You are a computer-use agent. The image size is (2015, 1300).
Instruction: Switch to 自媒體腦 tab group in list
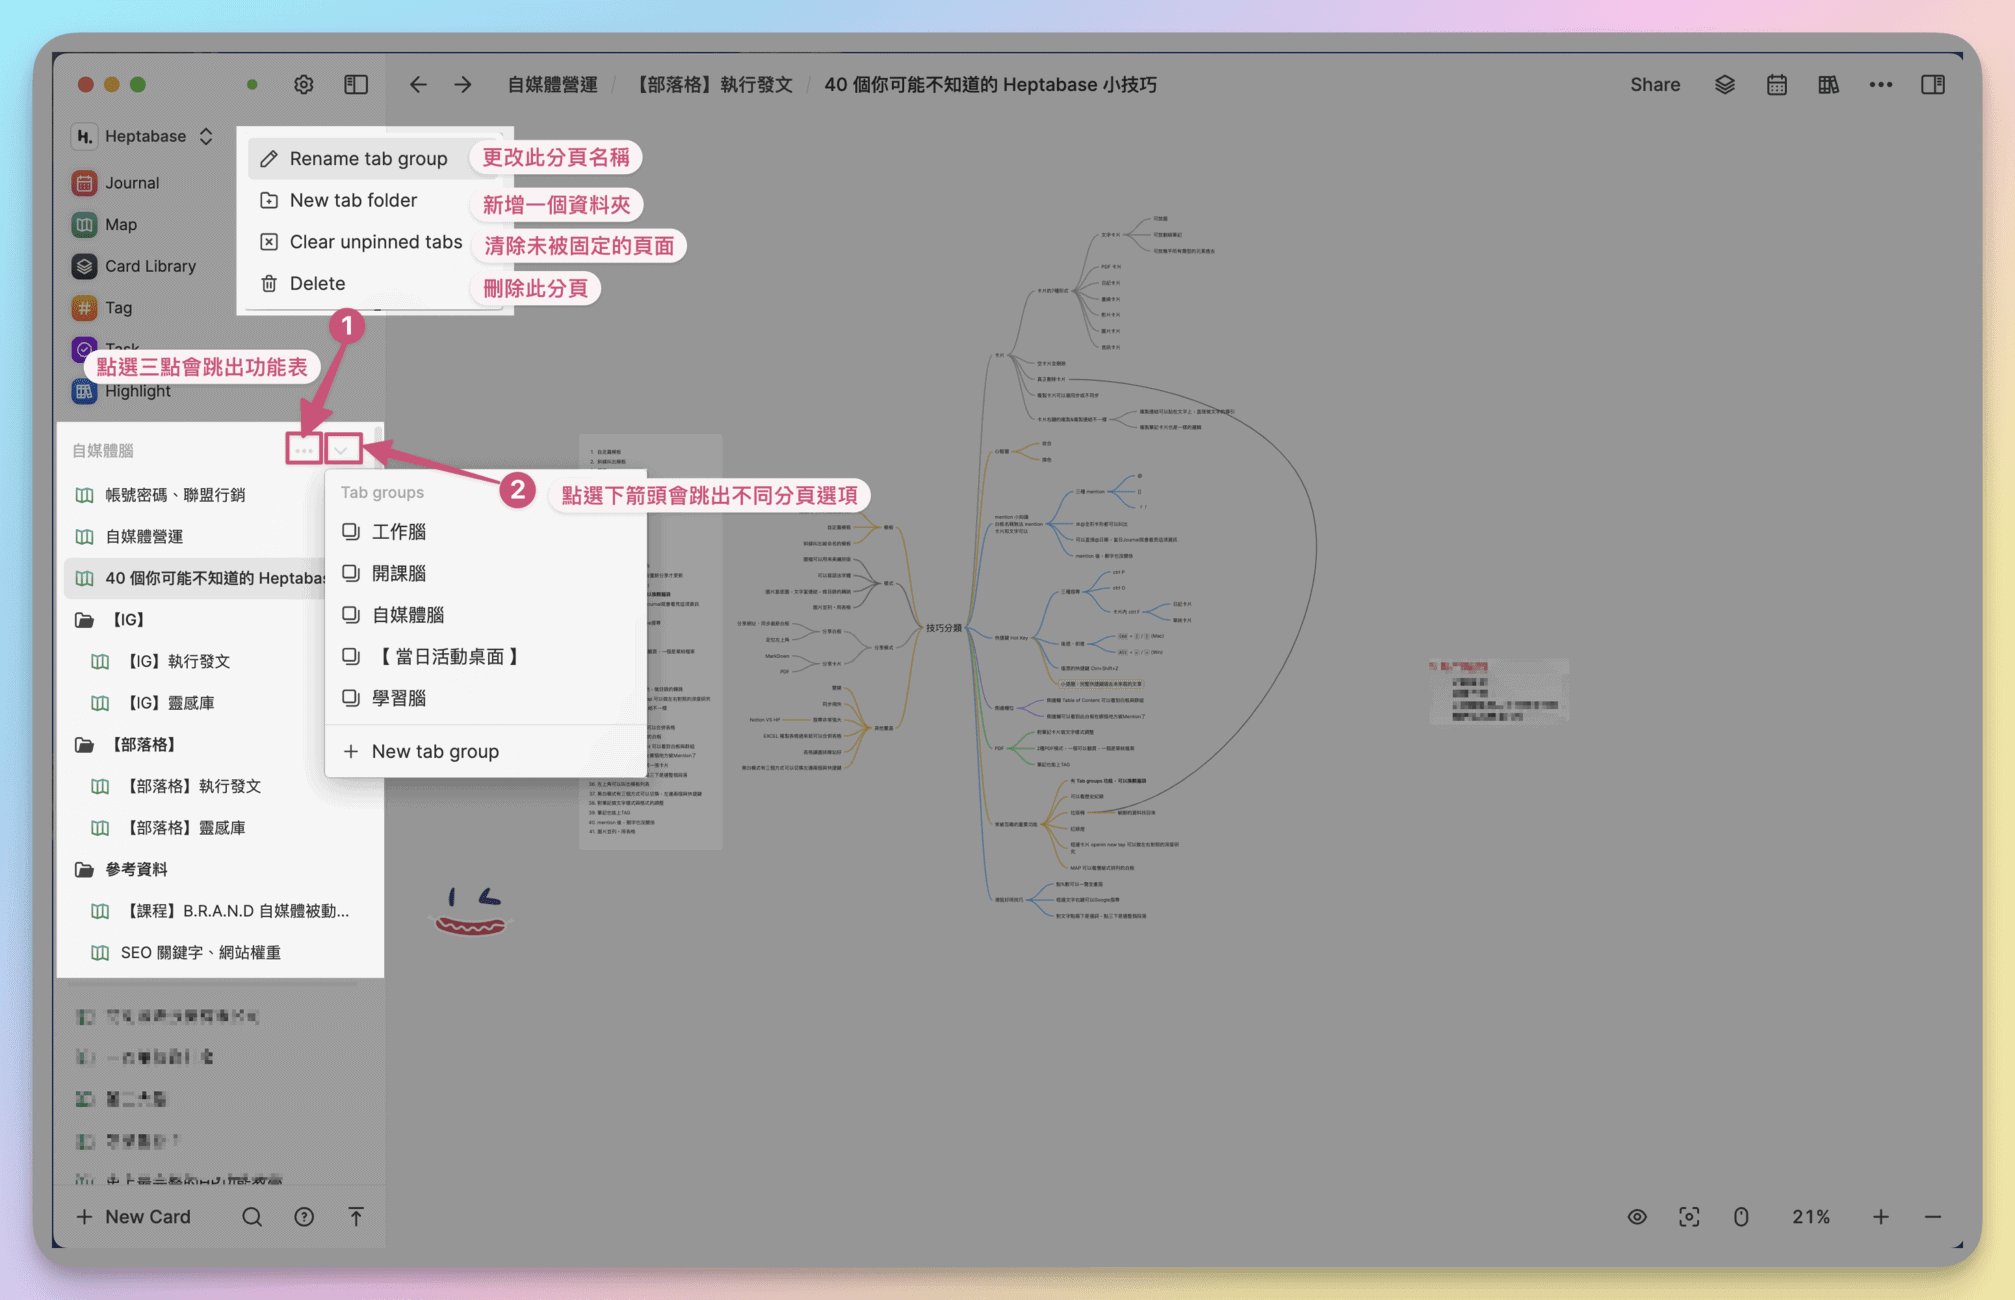tap(486, 615)
